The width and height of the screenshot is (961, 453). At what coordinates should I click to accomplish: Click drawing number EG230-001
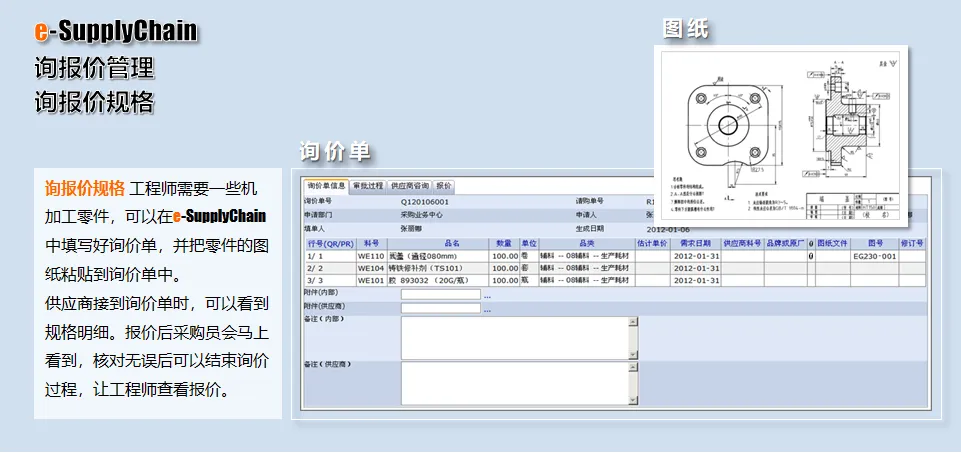pyautogui.click(x=875, y=256)
